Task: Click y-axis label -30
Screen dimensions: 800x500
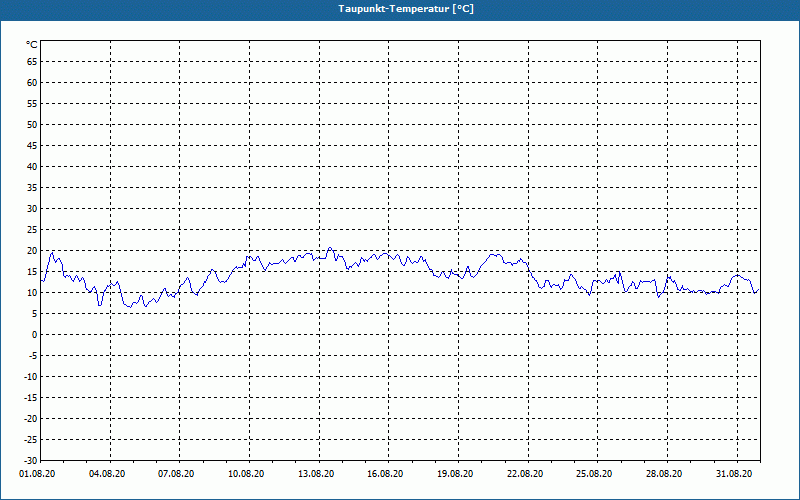Action: coord(31,461)
